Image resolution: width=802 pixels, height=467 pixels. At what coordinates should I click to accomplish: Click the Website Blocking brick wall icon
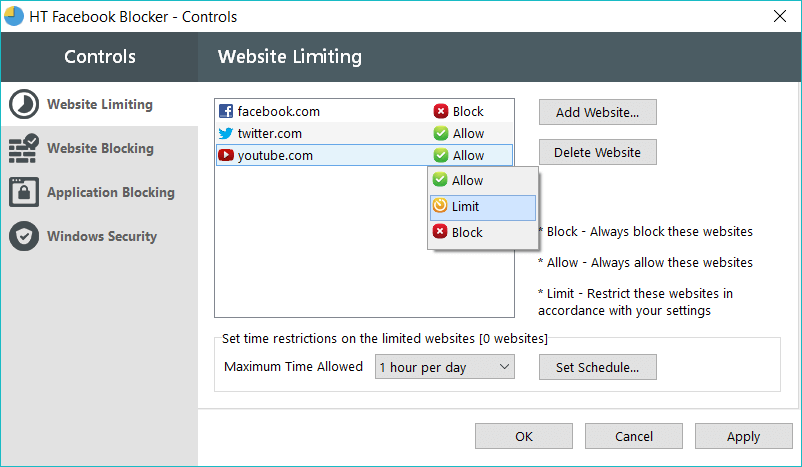(24, 148)
